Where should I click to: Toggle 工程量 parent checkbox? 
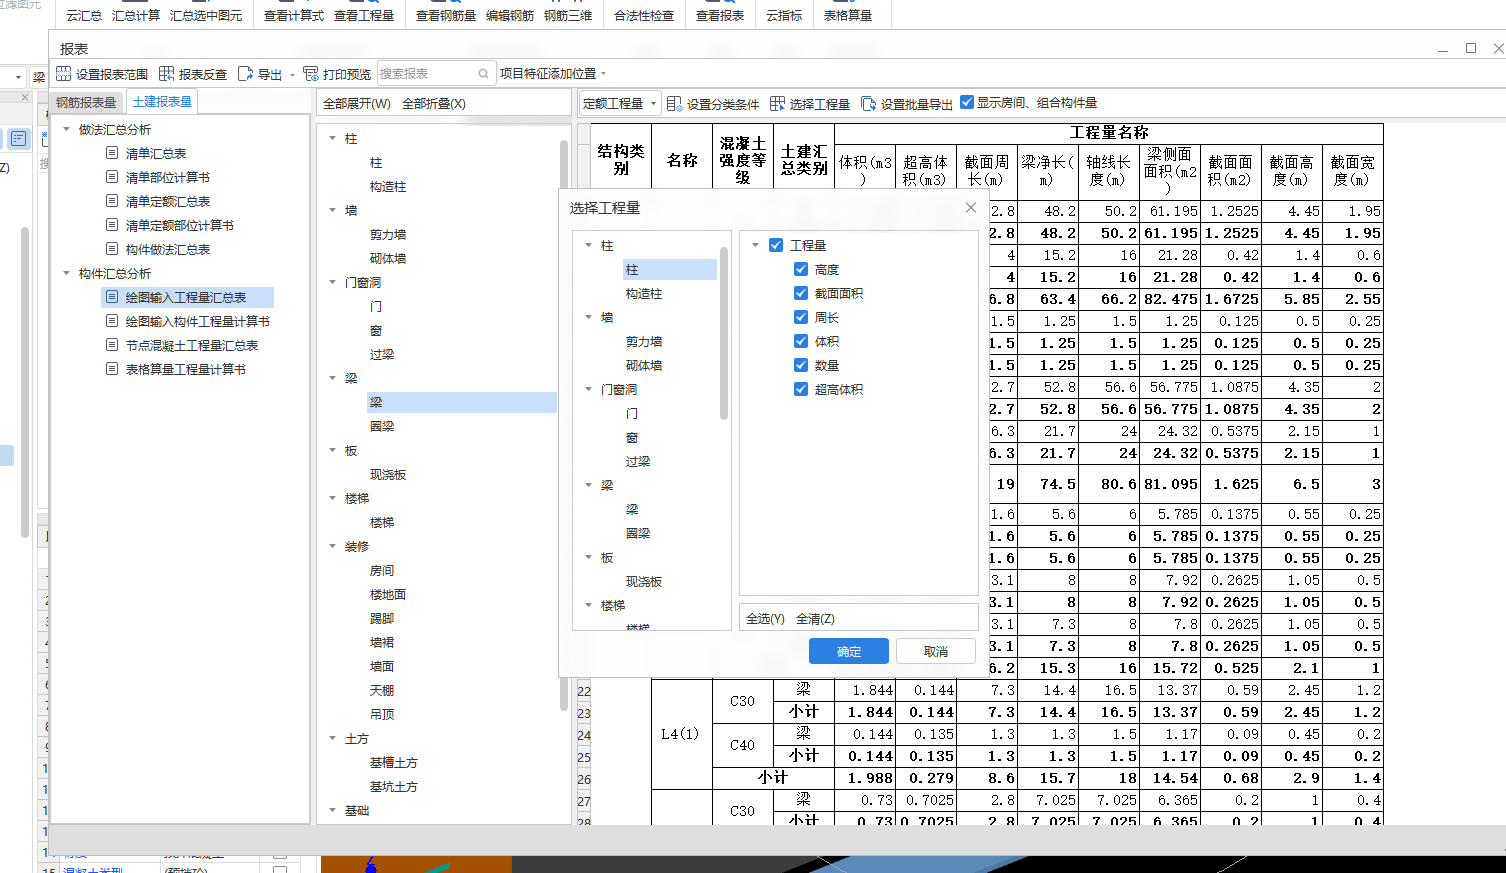776,245
